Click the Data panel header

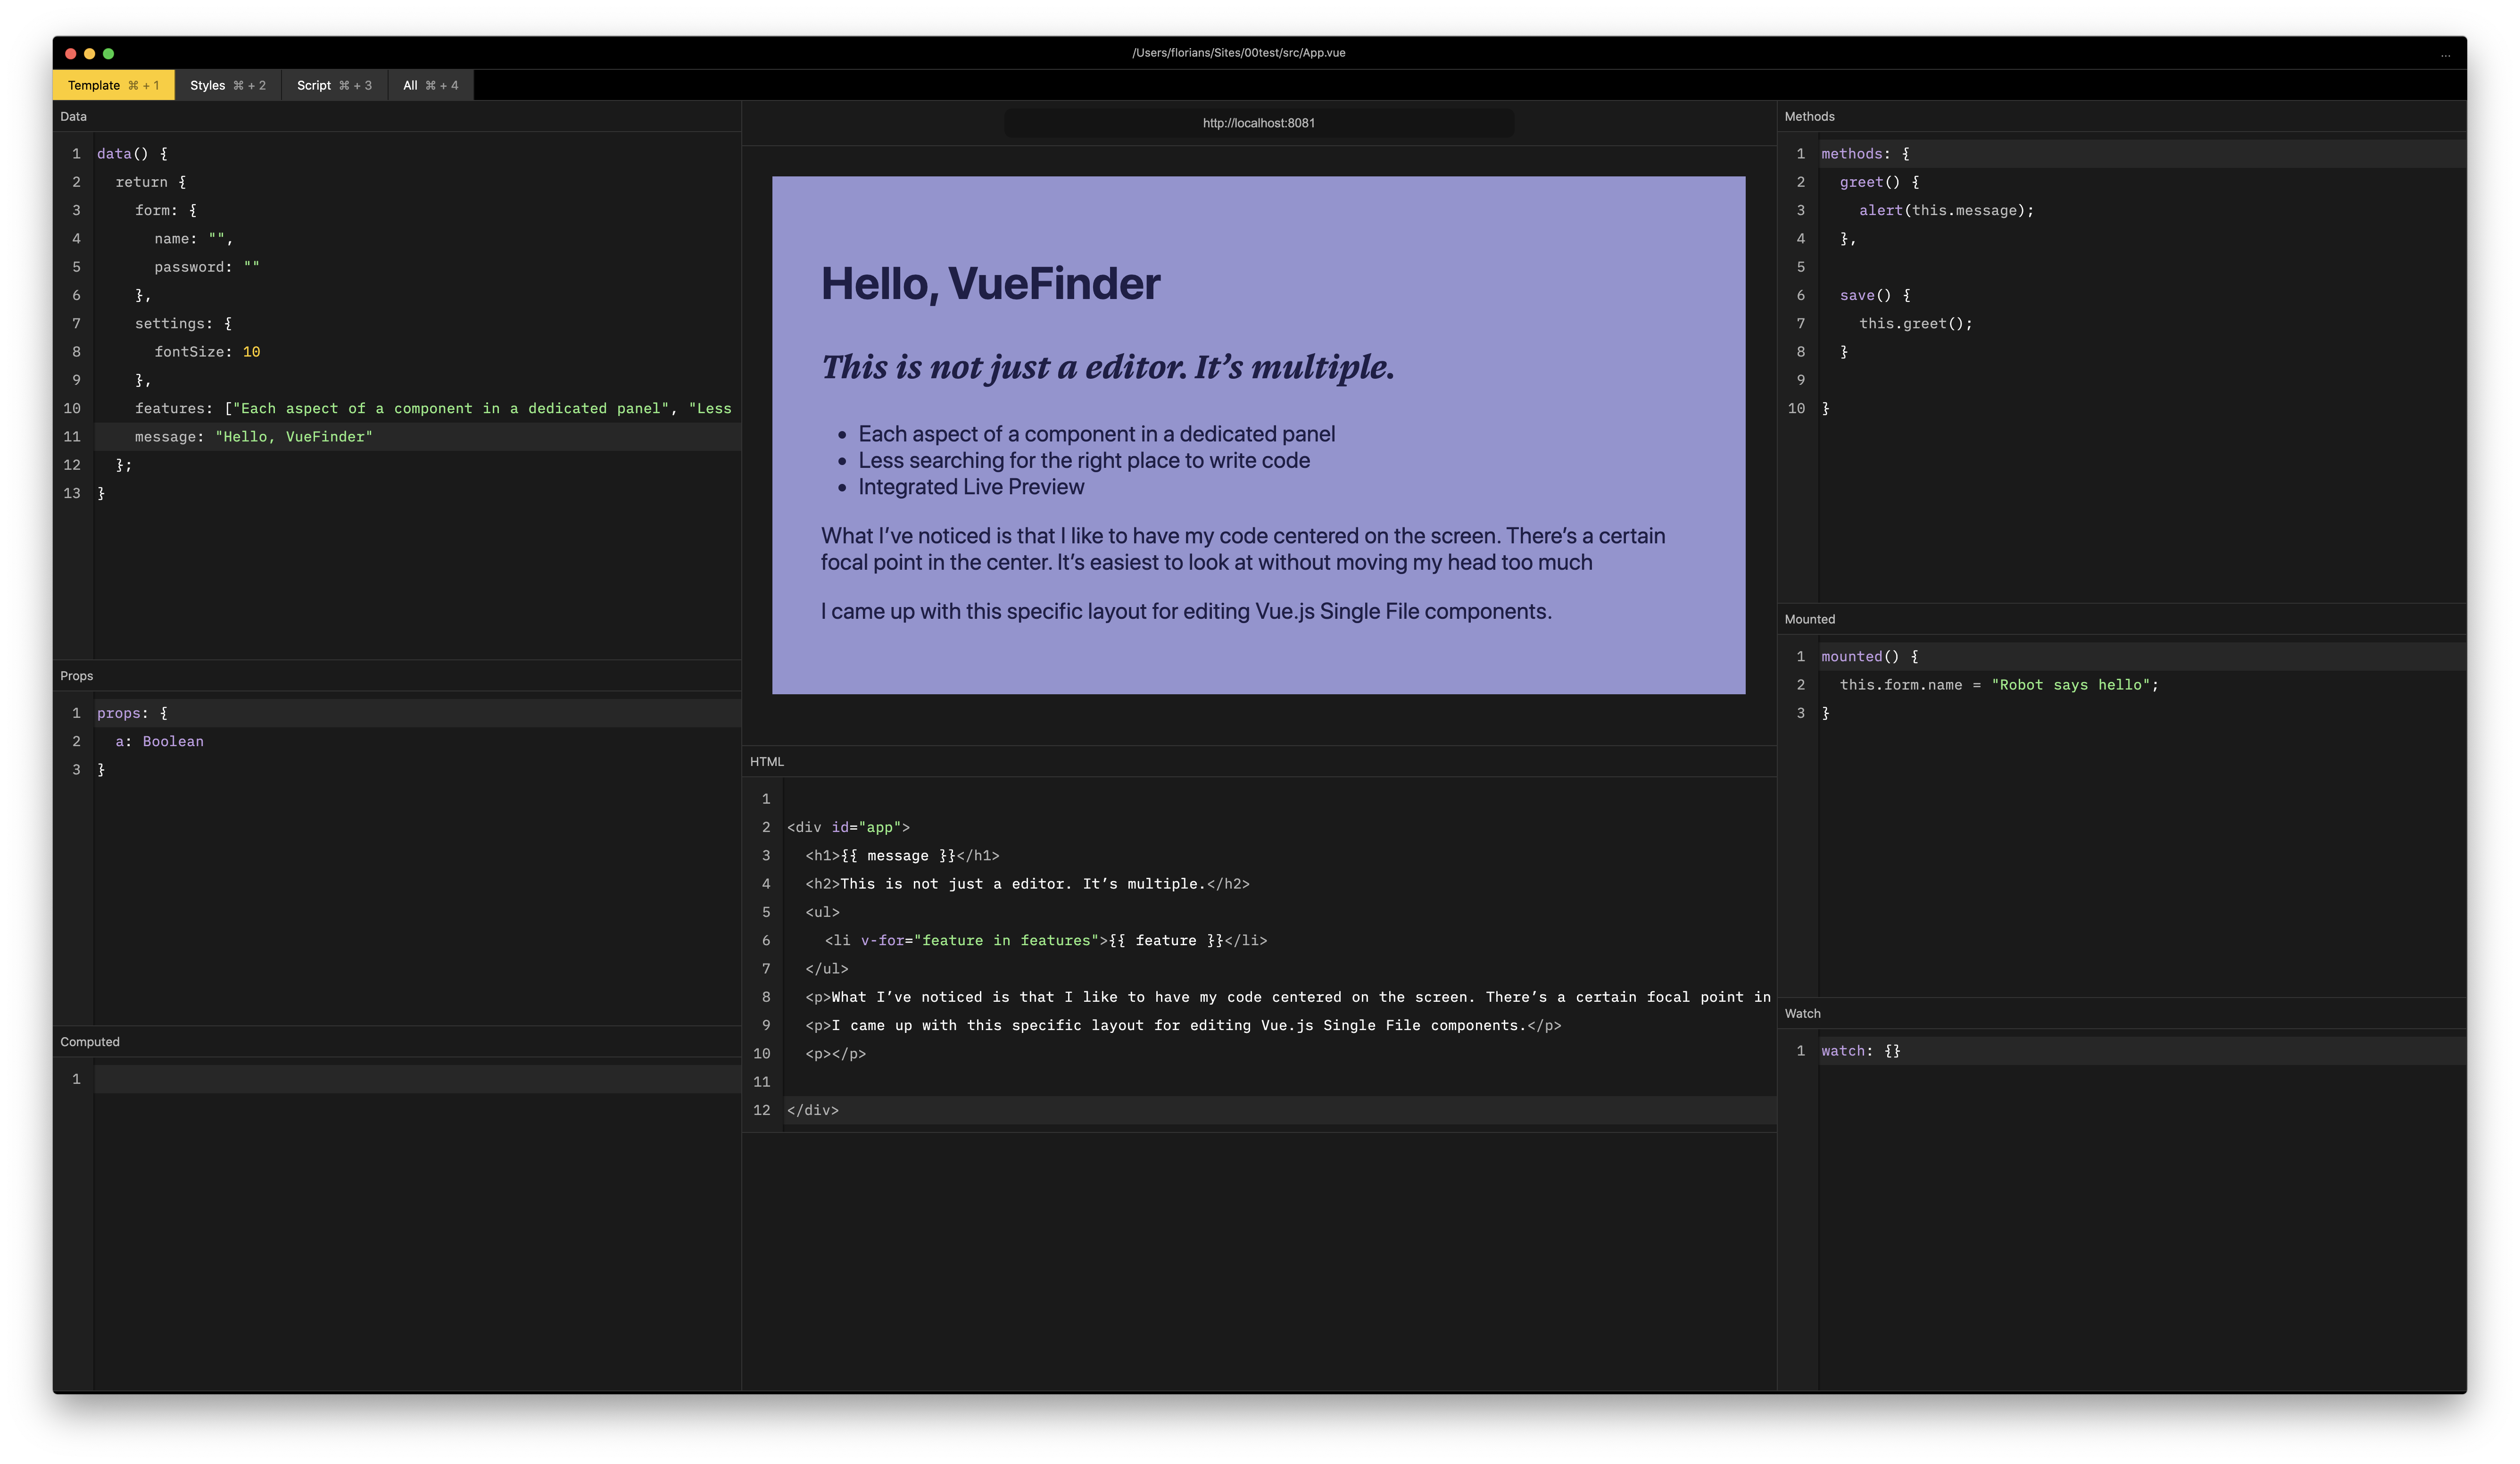pyautogui.click(x=74, y=117)
